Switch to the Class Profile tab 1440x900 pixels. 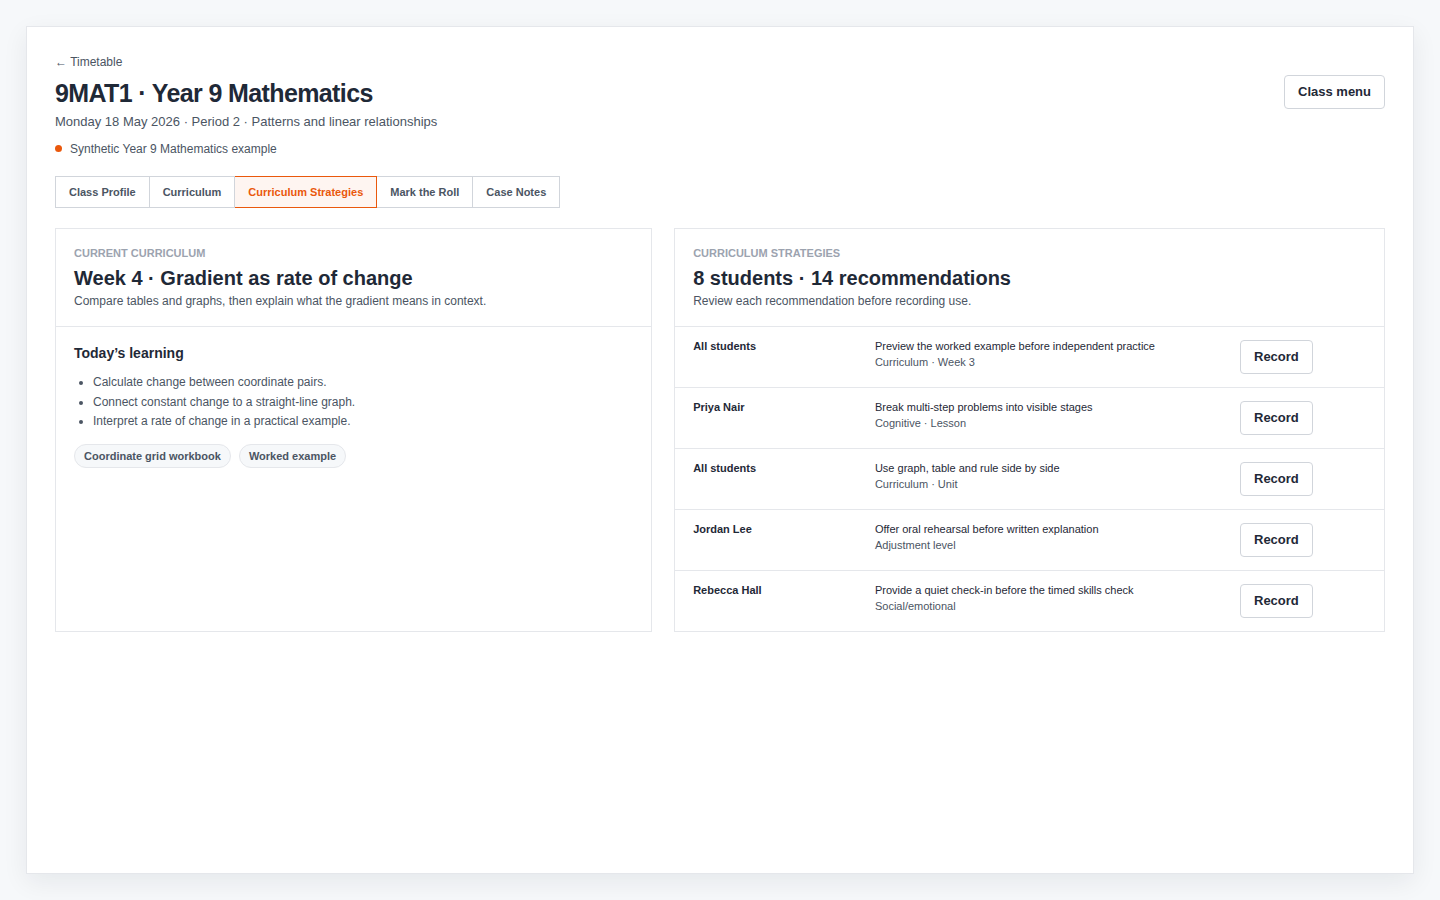coord(102,192)
